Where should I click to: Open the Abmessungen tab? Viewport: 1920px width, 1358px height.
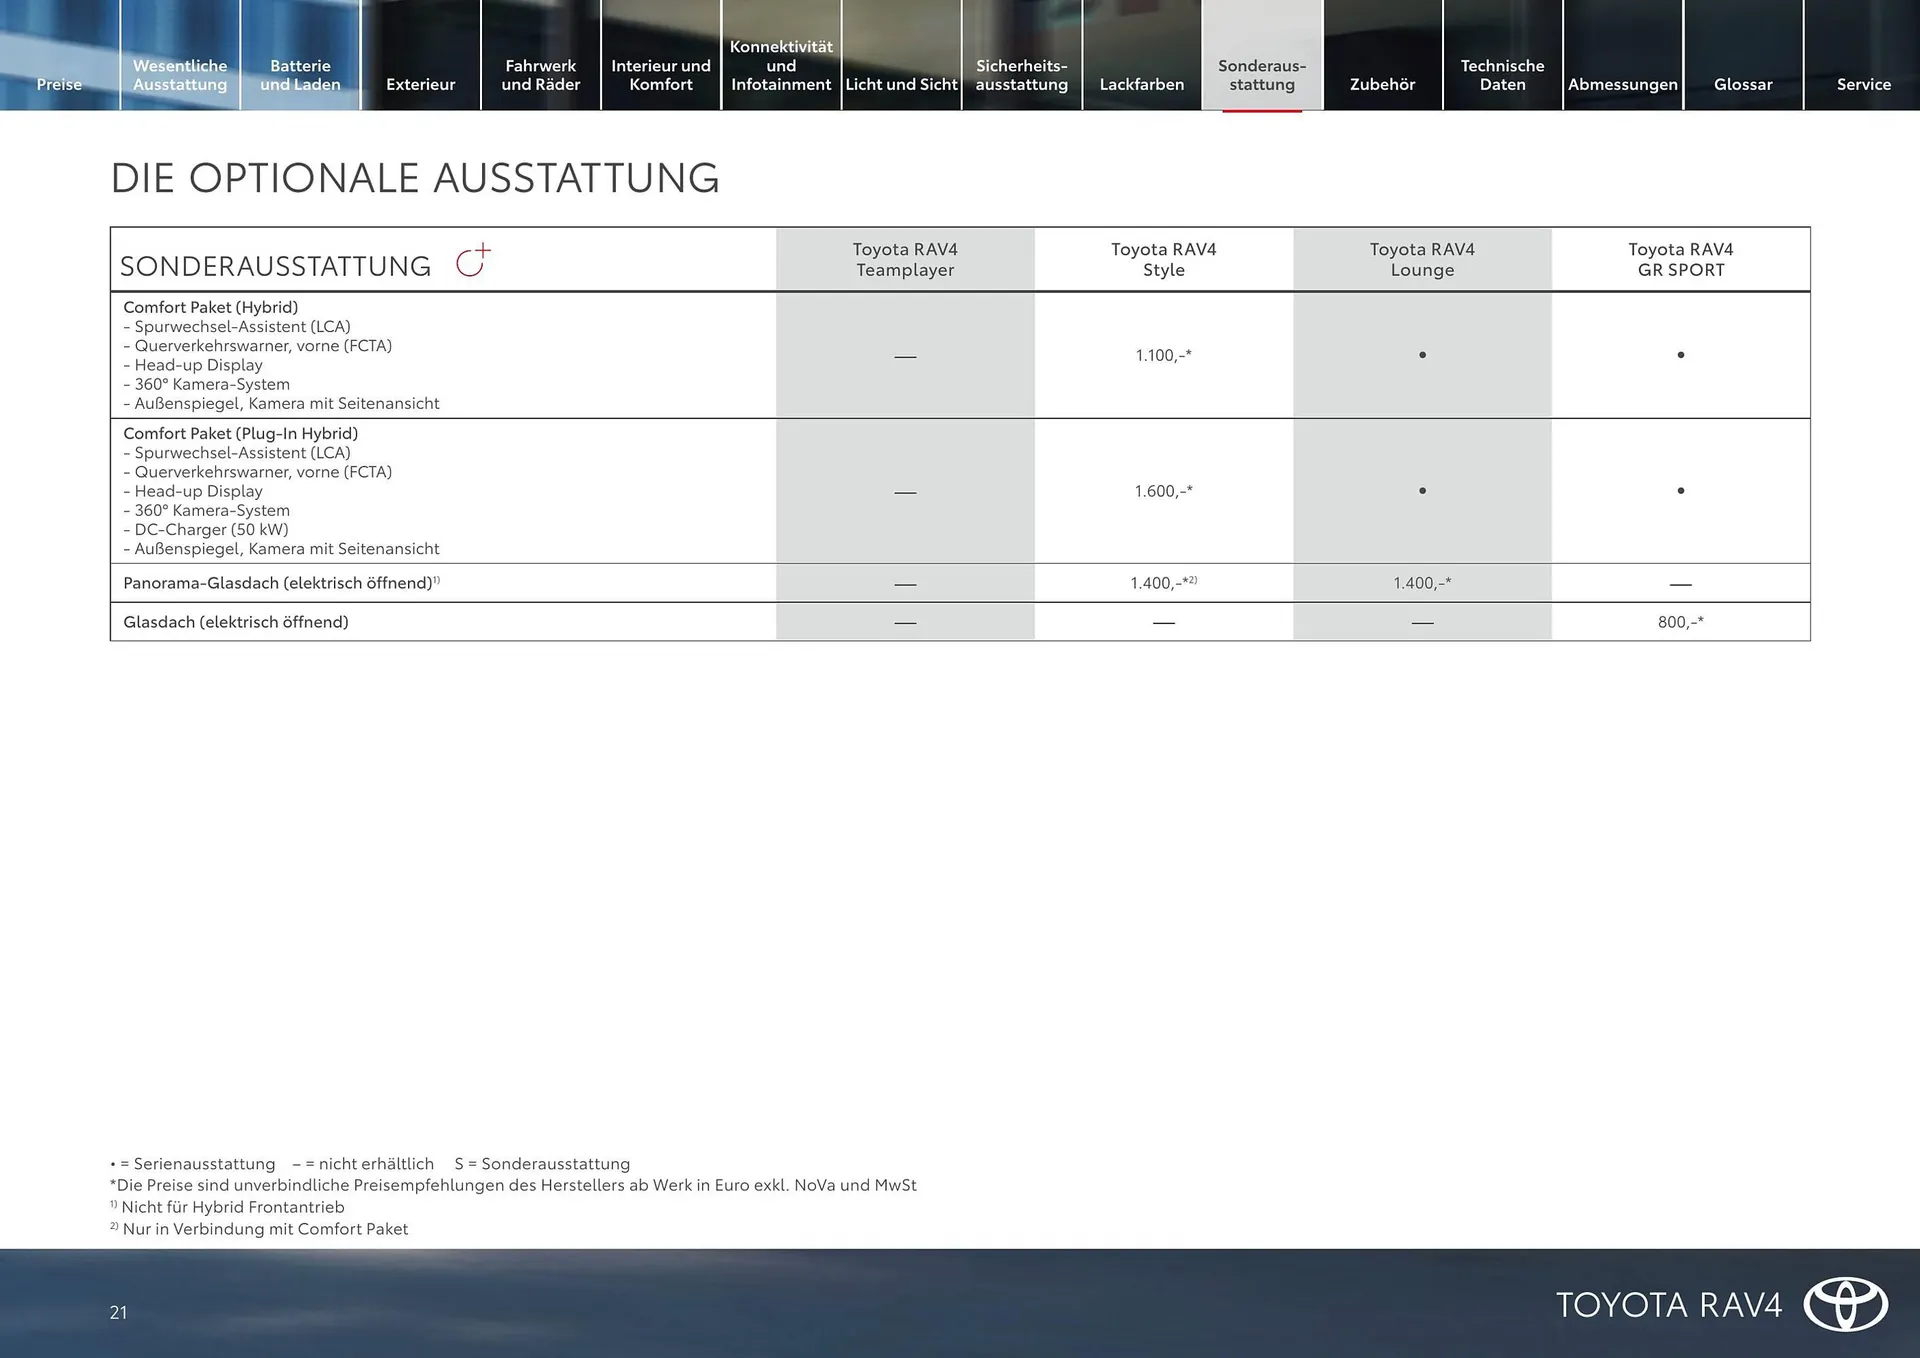click(1622, 84)
